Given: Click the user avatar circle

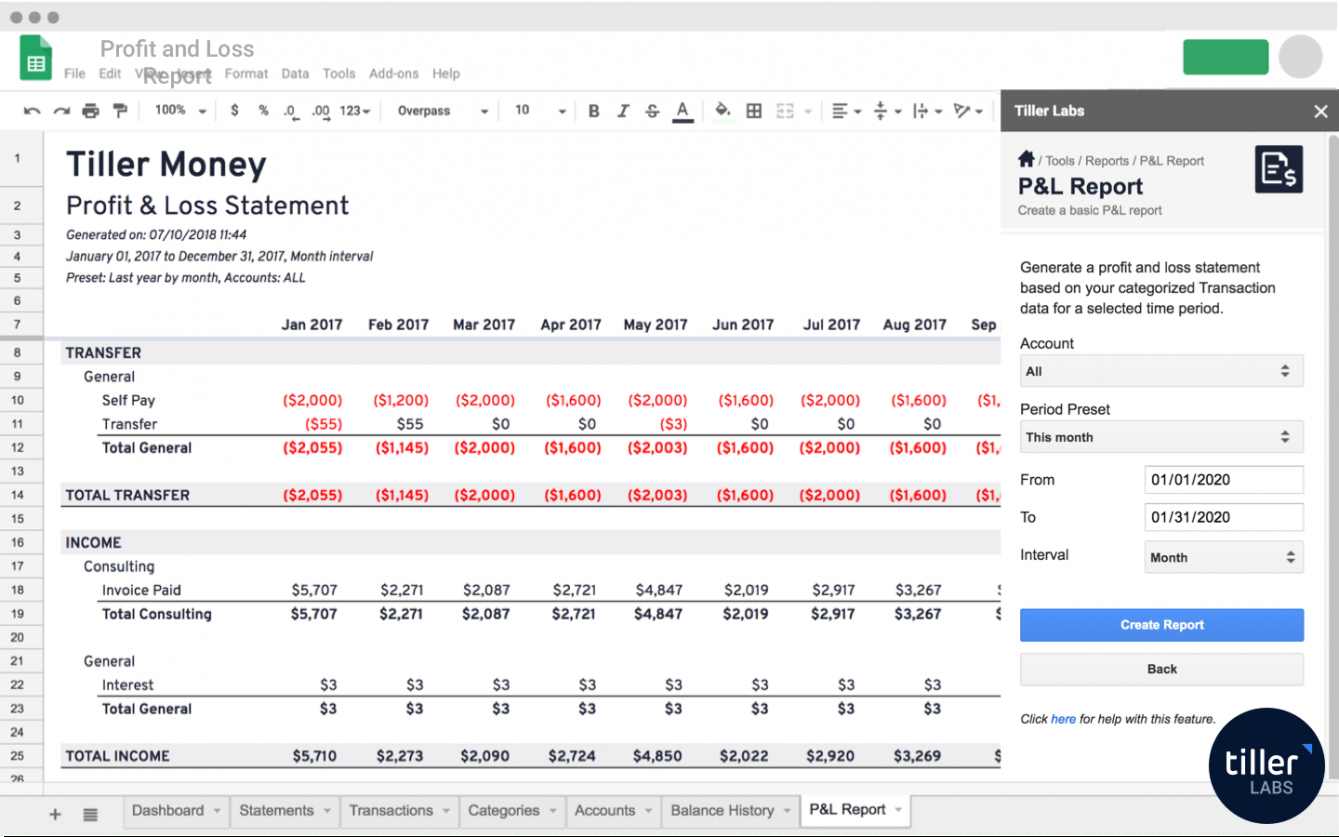Looking at the screenshot, I should 1300,57.
